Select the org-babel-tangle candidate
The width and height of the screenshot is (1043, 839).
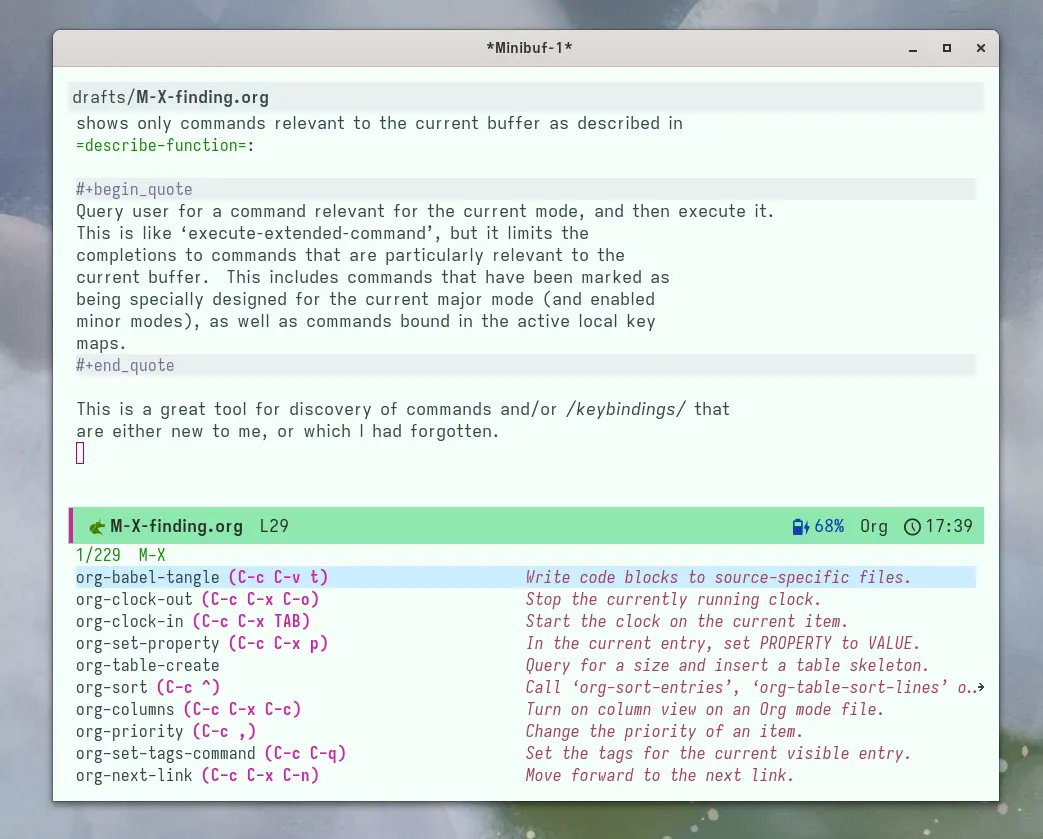[147, 578]
